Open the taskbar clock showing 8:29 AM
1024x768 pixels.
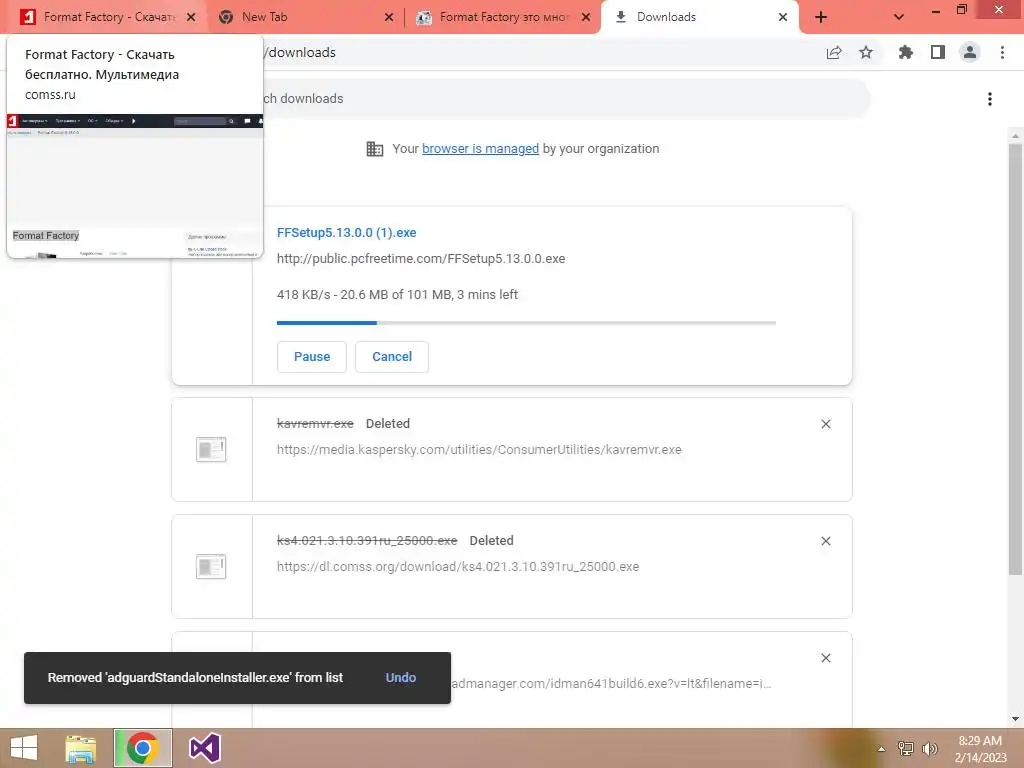[980, 749]
